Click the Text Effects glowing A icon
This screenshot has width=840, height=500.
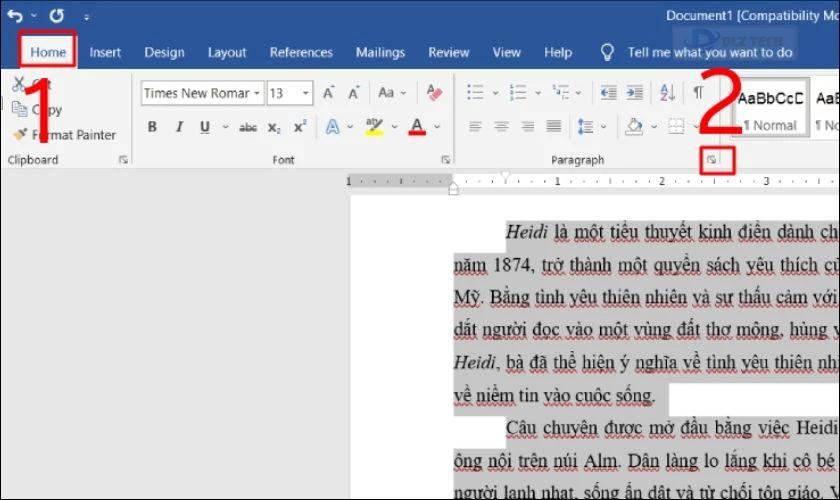[x=333, y=127]
